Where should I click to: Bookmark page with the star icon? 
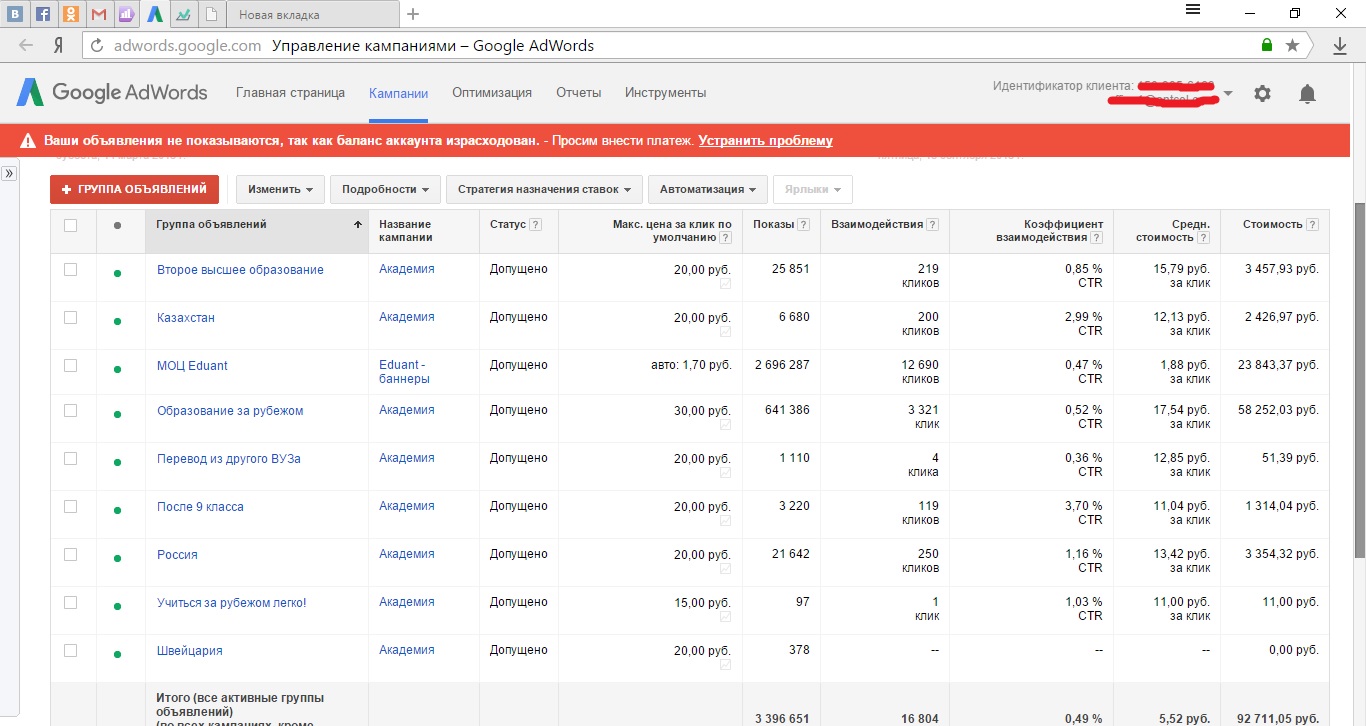(1293, 46)
